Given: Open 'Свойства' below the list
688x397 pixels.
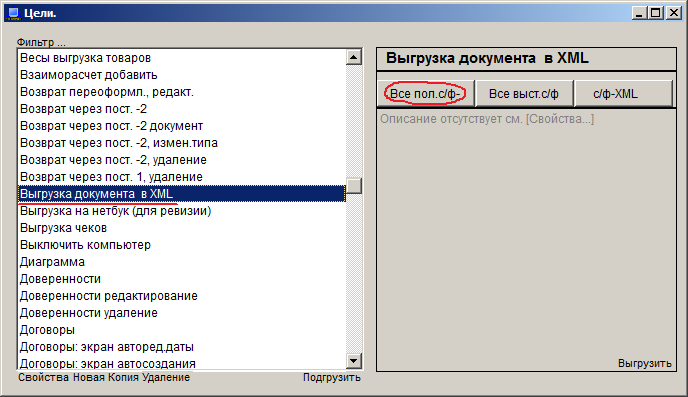Looking at the screenshot, I should tap(43, 377).
